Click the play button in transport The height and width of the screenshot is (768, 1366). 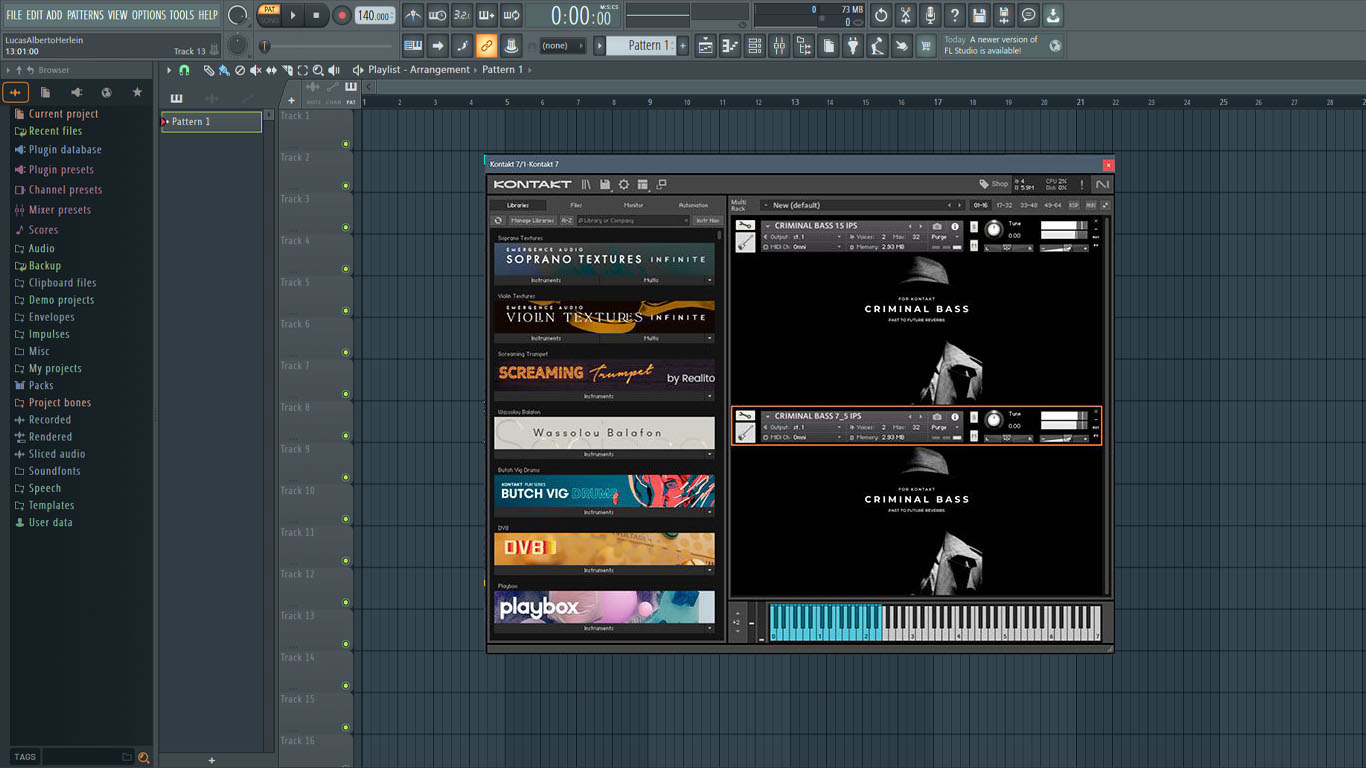293,15
